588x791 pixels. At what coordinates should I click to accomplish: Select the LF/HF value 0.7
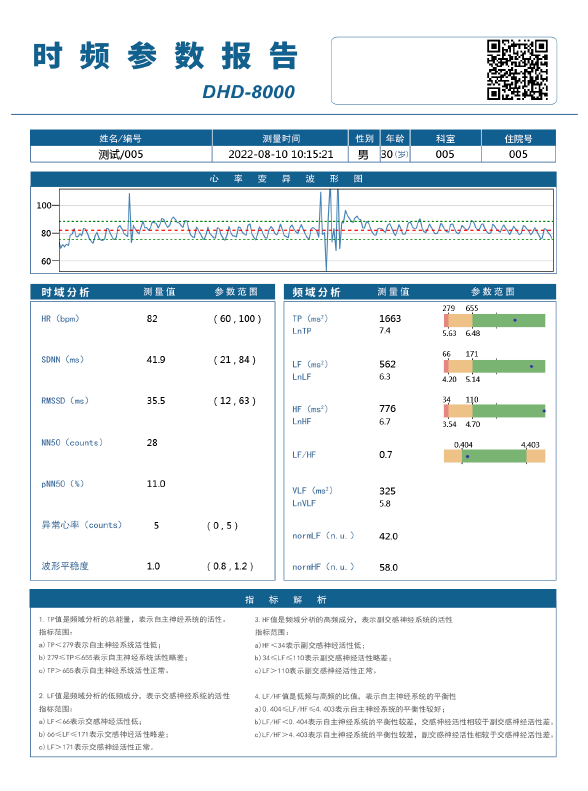[x=385, y=455]
